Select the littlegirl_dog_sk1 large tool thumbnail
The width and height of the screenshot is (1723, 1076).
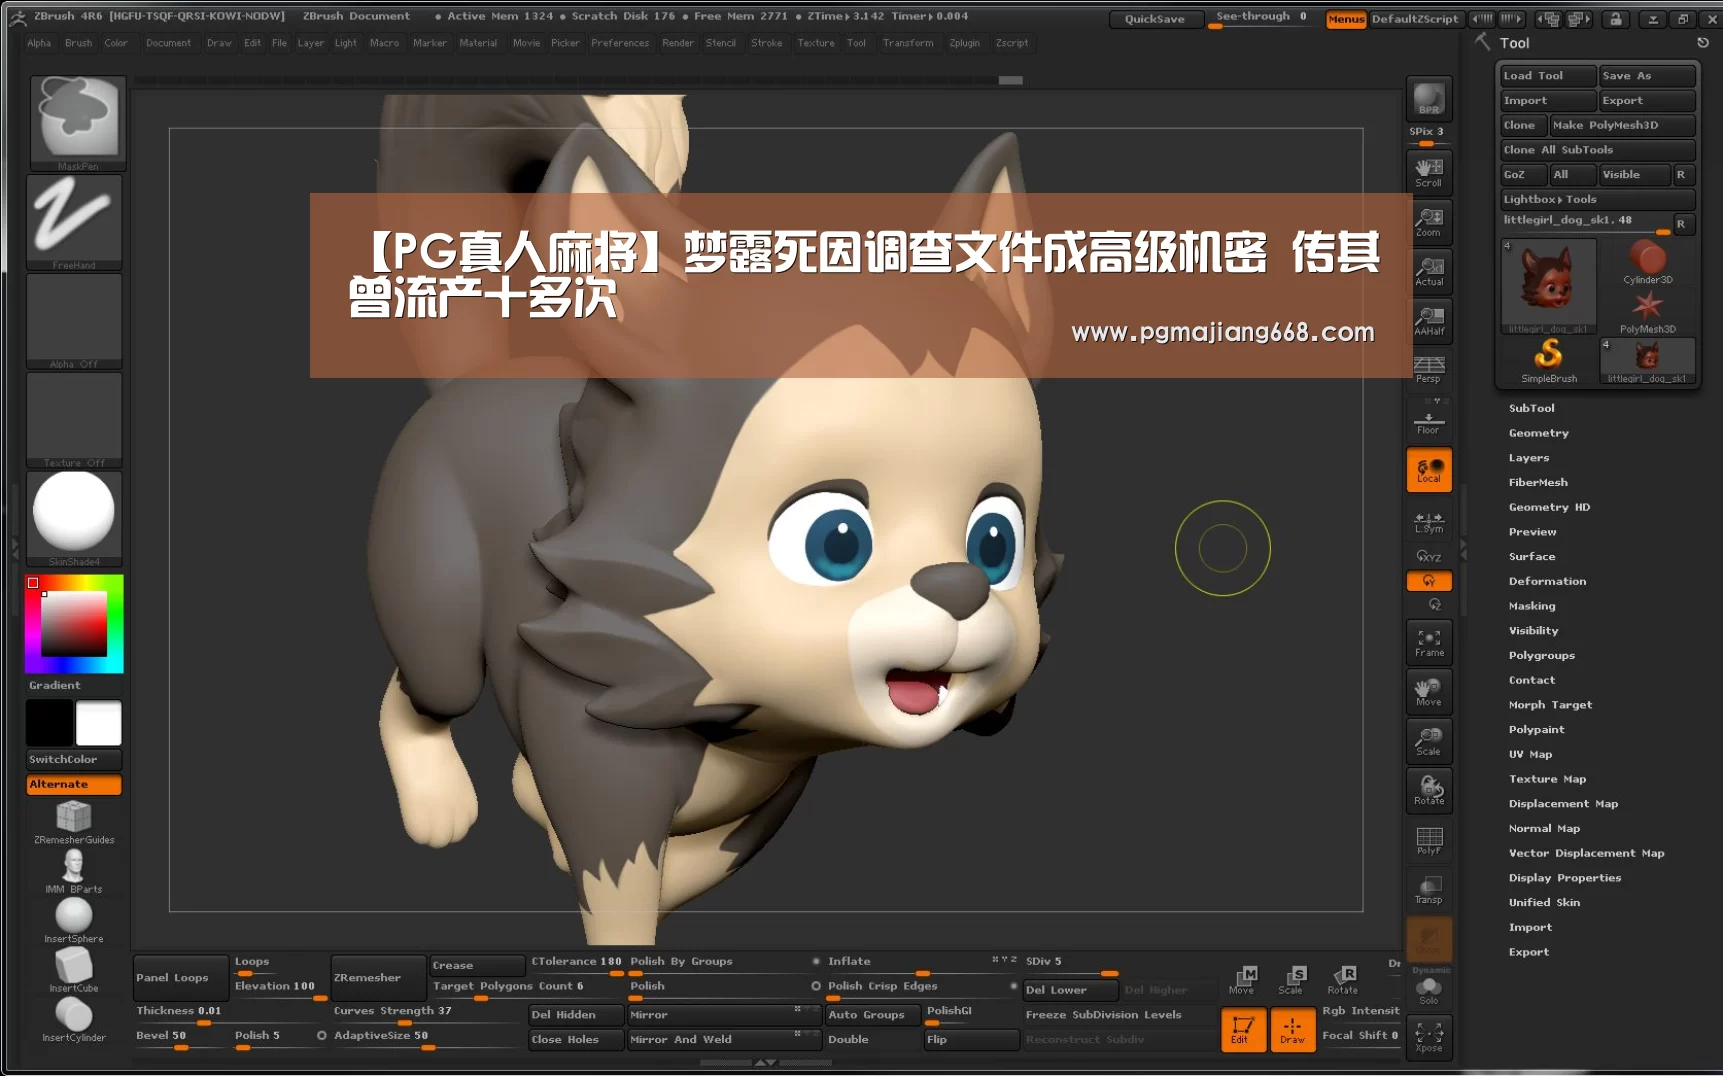pos(1547,285)
